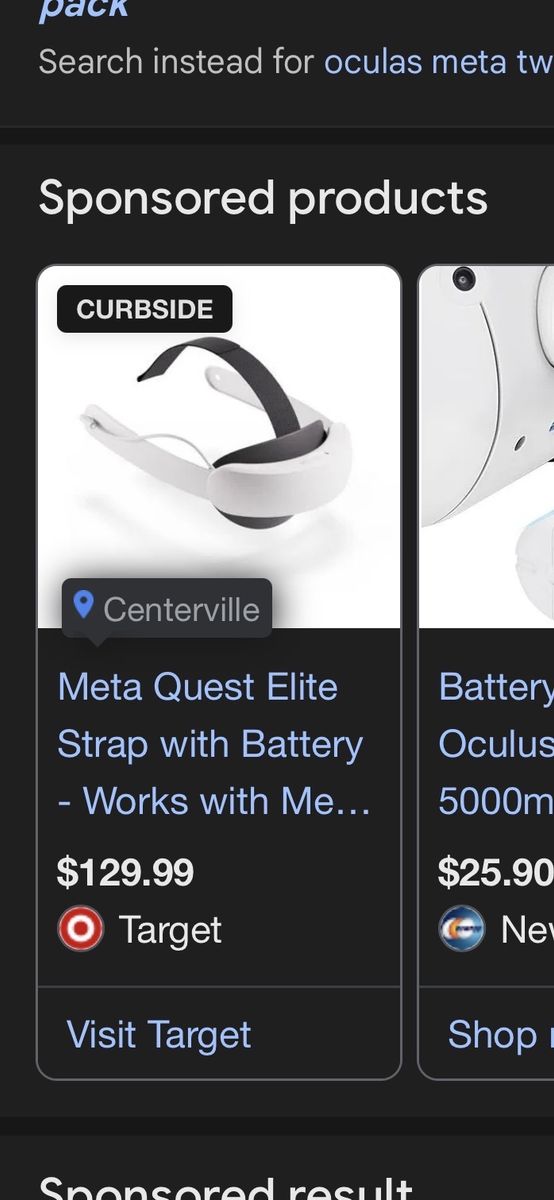Tap the second product's headset image

coord(487,447)
